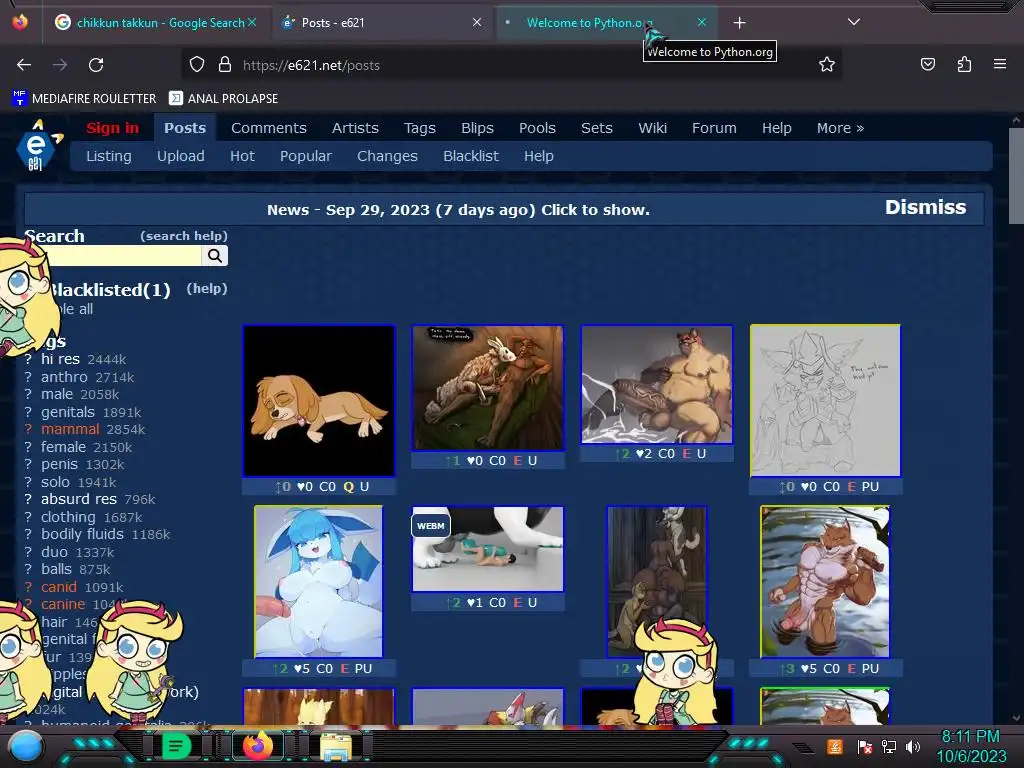Click the browser forward arrow

pos(60,65)
